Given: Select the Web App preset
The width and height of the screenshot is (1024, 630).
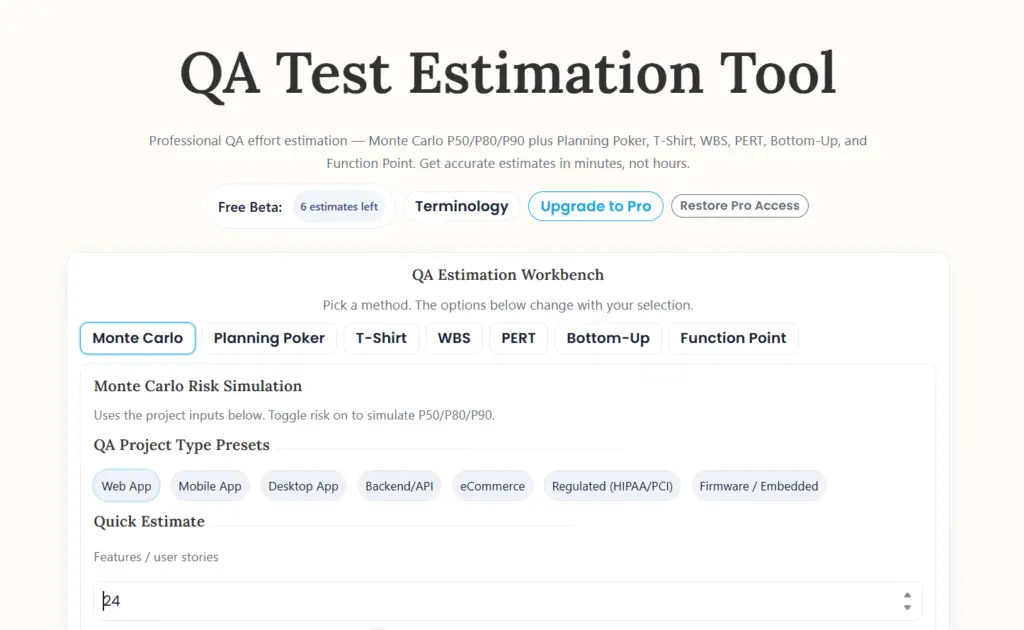Looking at the screenshot, I should click(x=126, y=486).
